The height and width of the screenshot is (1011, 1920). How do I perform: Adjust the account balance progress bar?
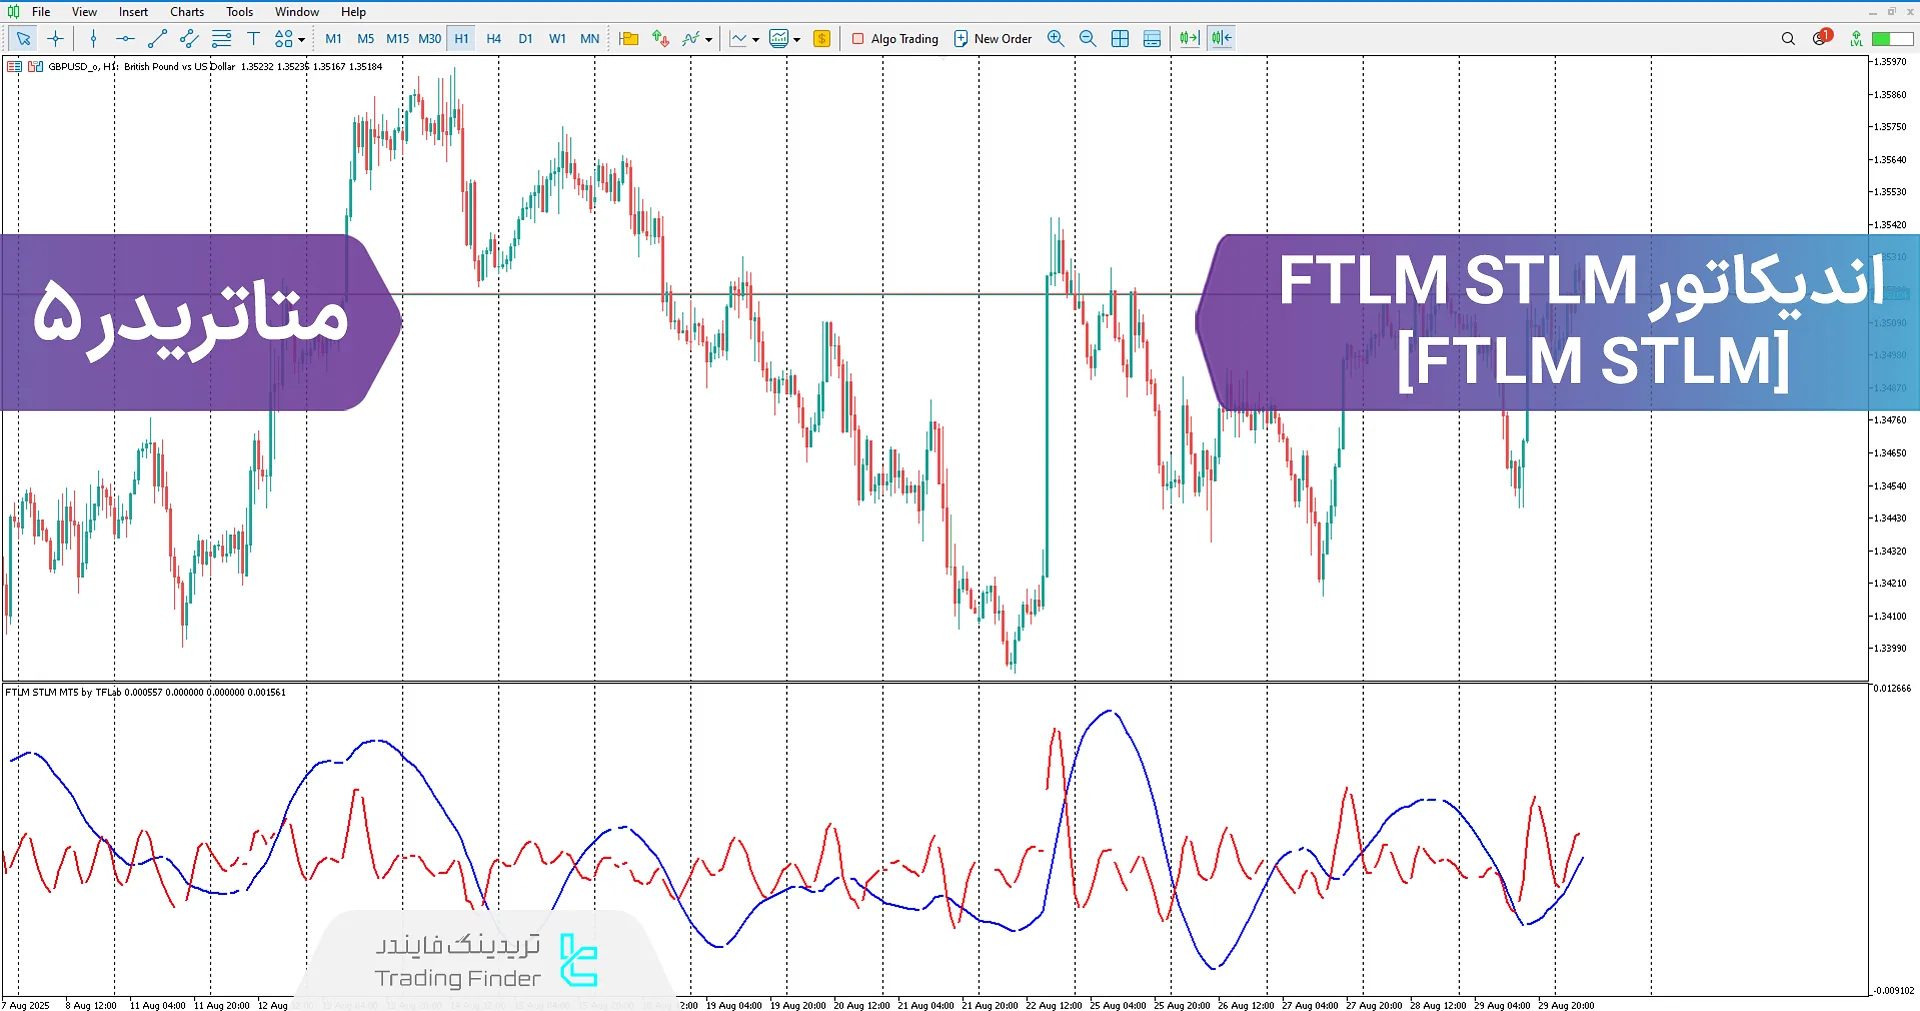pyautogui.click(x=1891, y=38)
